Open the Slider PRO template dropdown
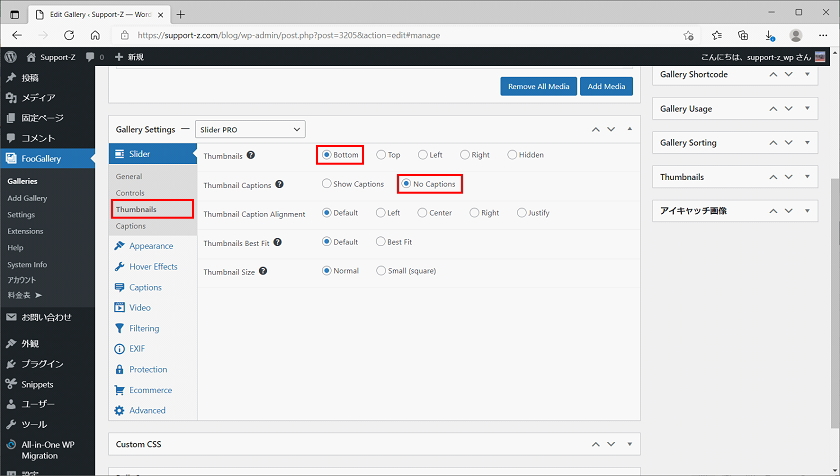Image resolution: width=840 pixels, height=476 pixels. click(x=249, y=129)
